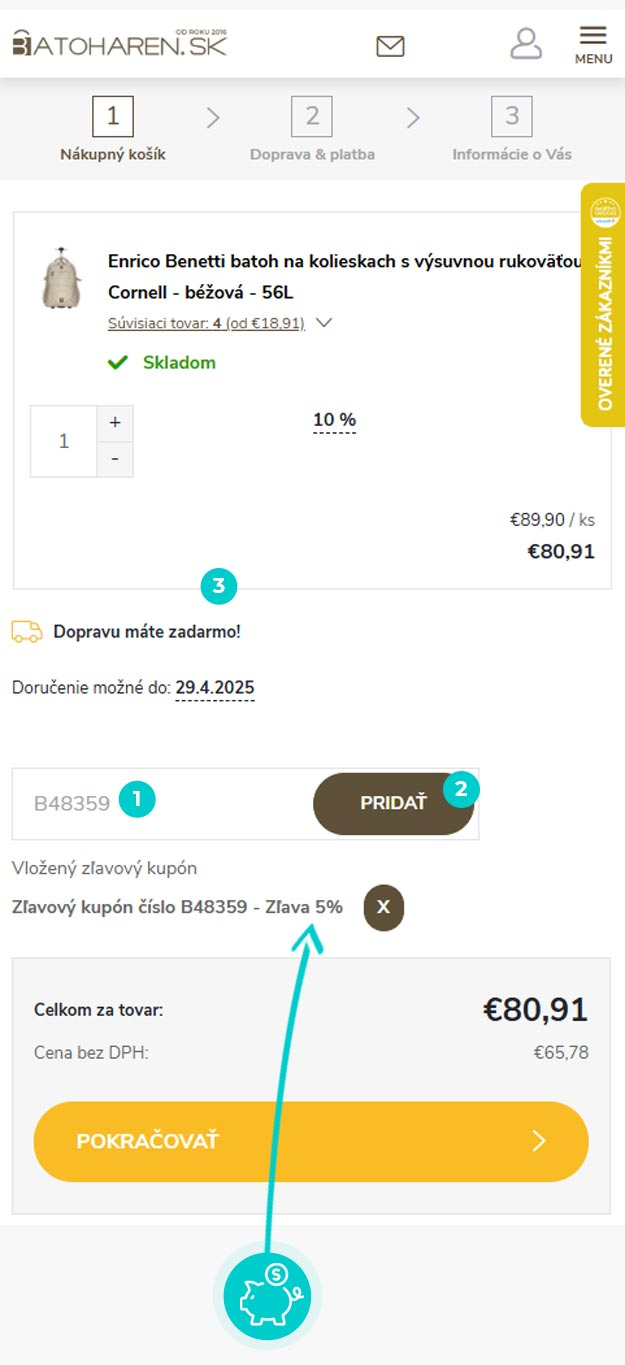
Task: Go to step 2 Doprava & platba
Action: pos(312,130)
